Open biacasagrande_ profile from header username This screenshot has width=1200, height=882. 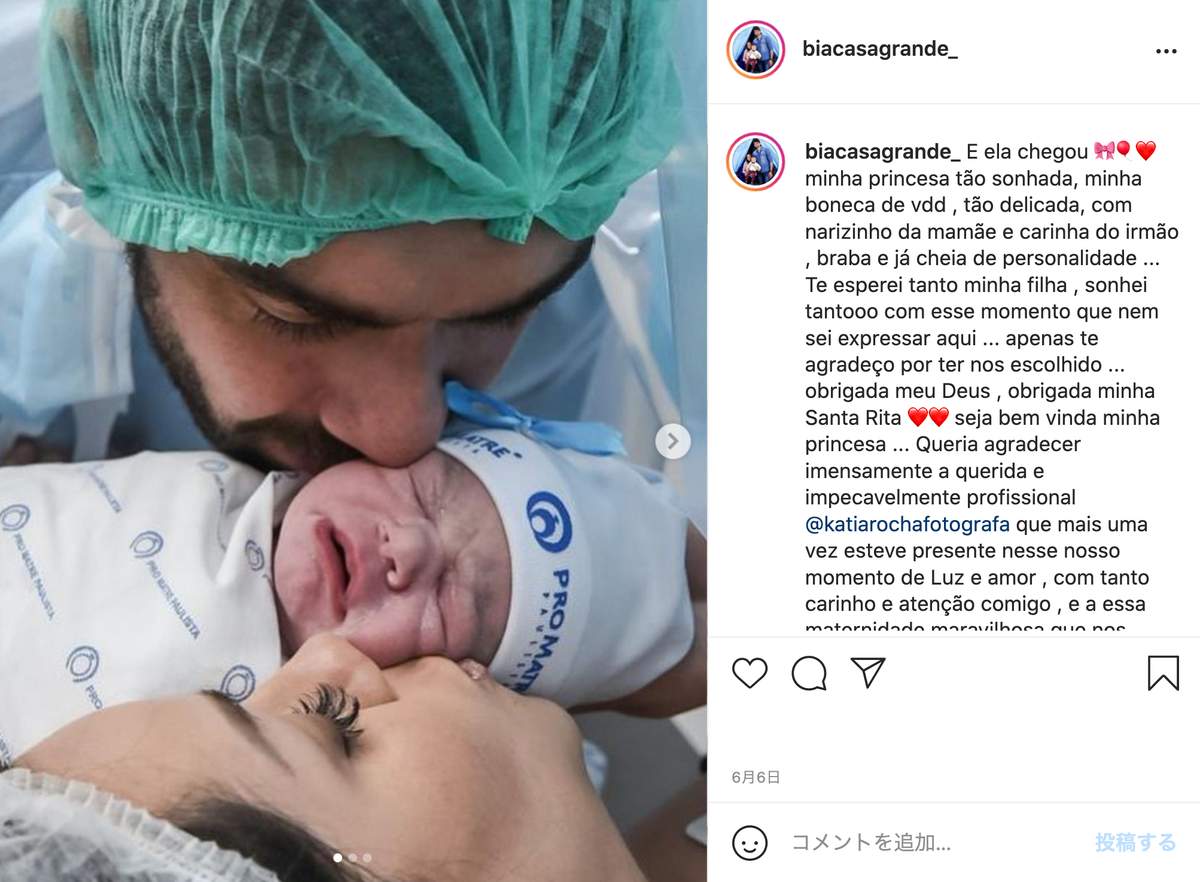click(x=880, y=49)
